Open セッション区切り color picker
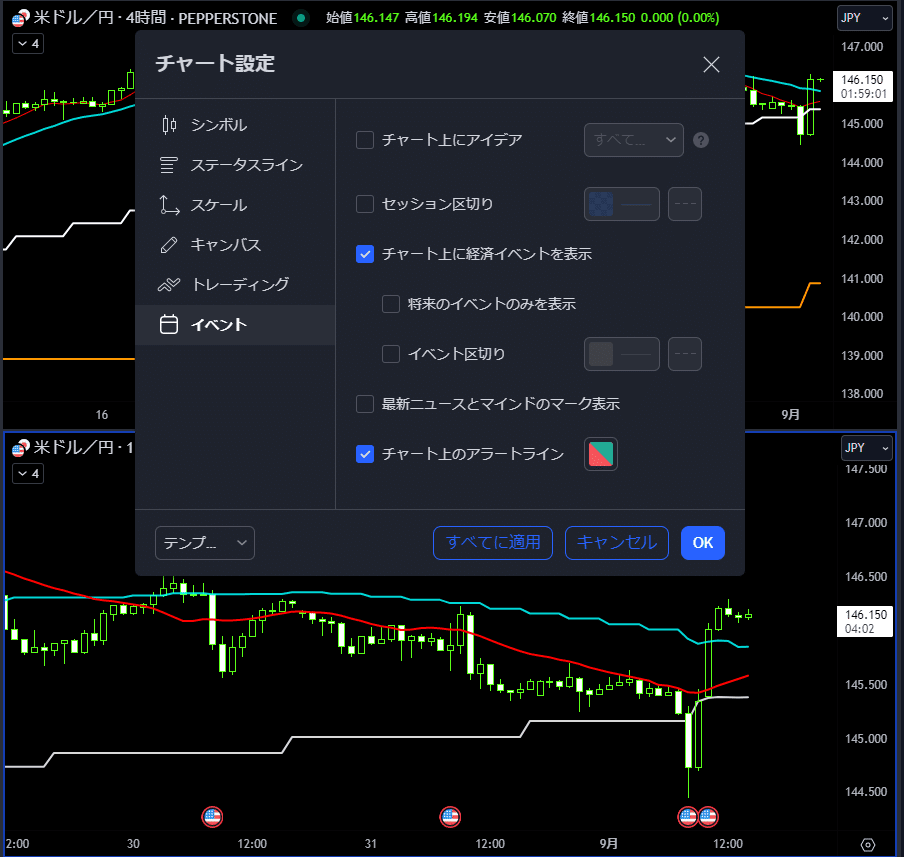 tap(622, 204)
